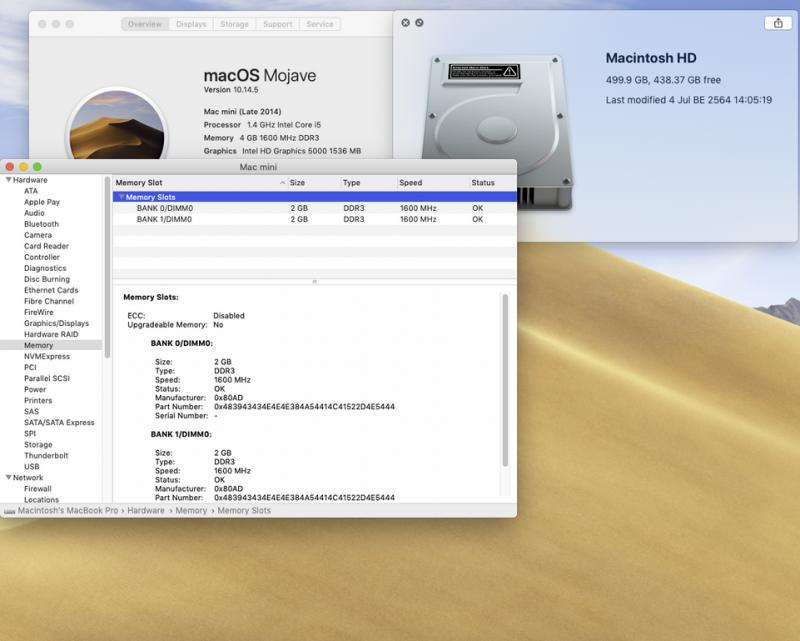Switch to the Overview tab
800x641 pixels.
click(145, 24)
